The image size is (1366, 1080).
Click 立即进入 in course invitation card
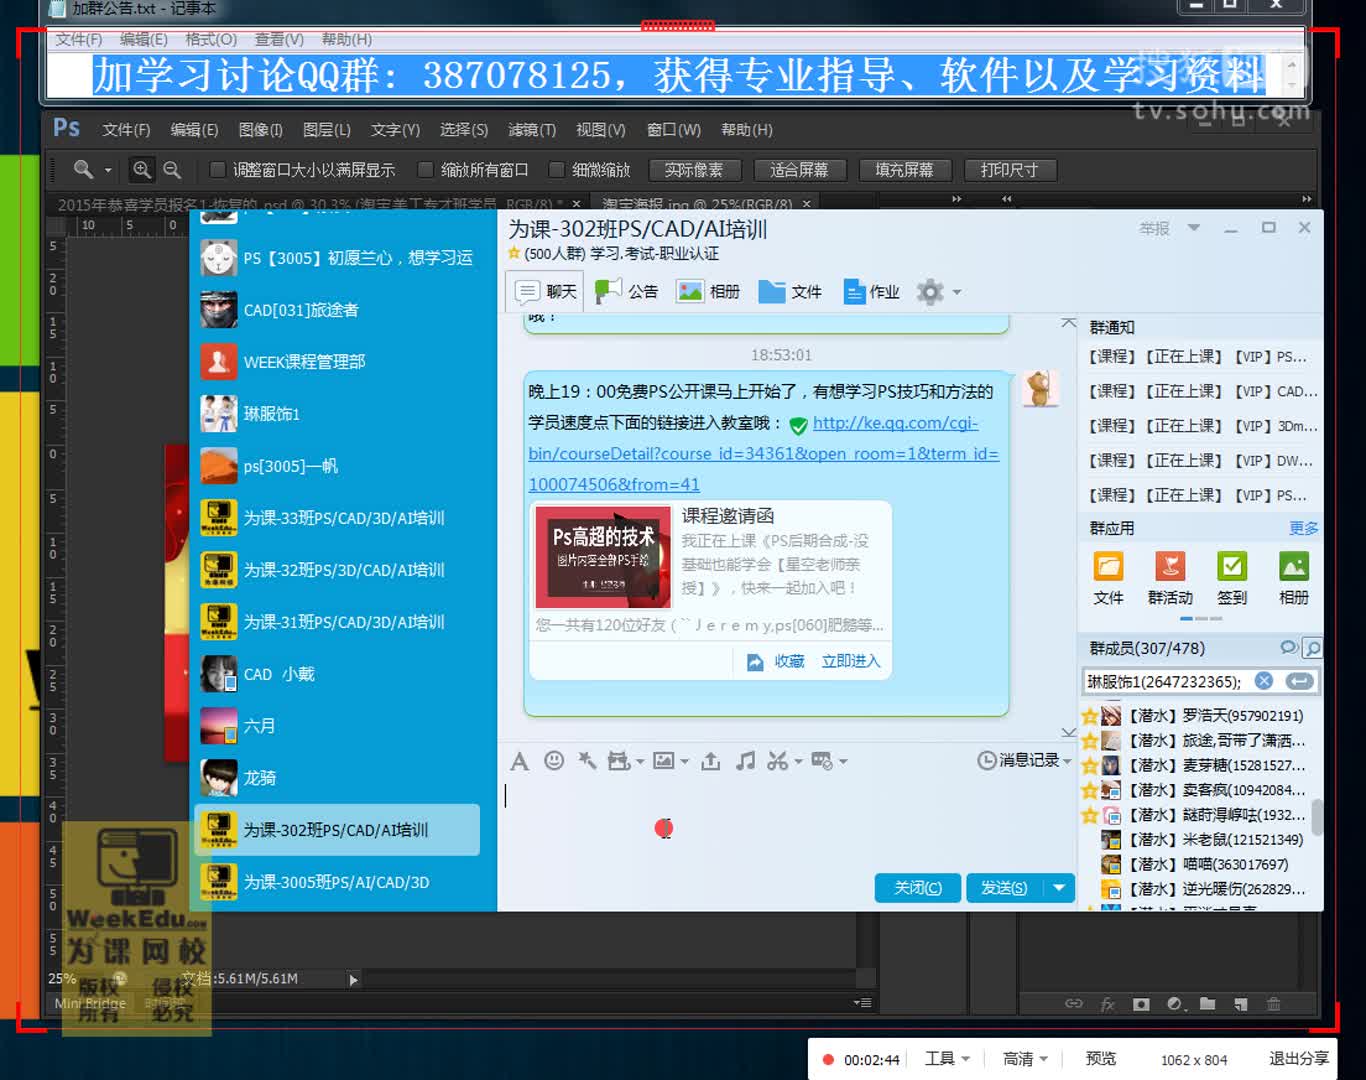[851, 662]
